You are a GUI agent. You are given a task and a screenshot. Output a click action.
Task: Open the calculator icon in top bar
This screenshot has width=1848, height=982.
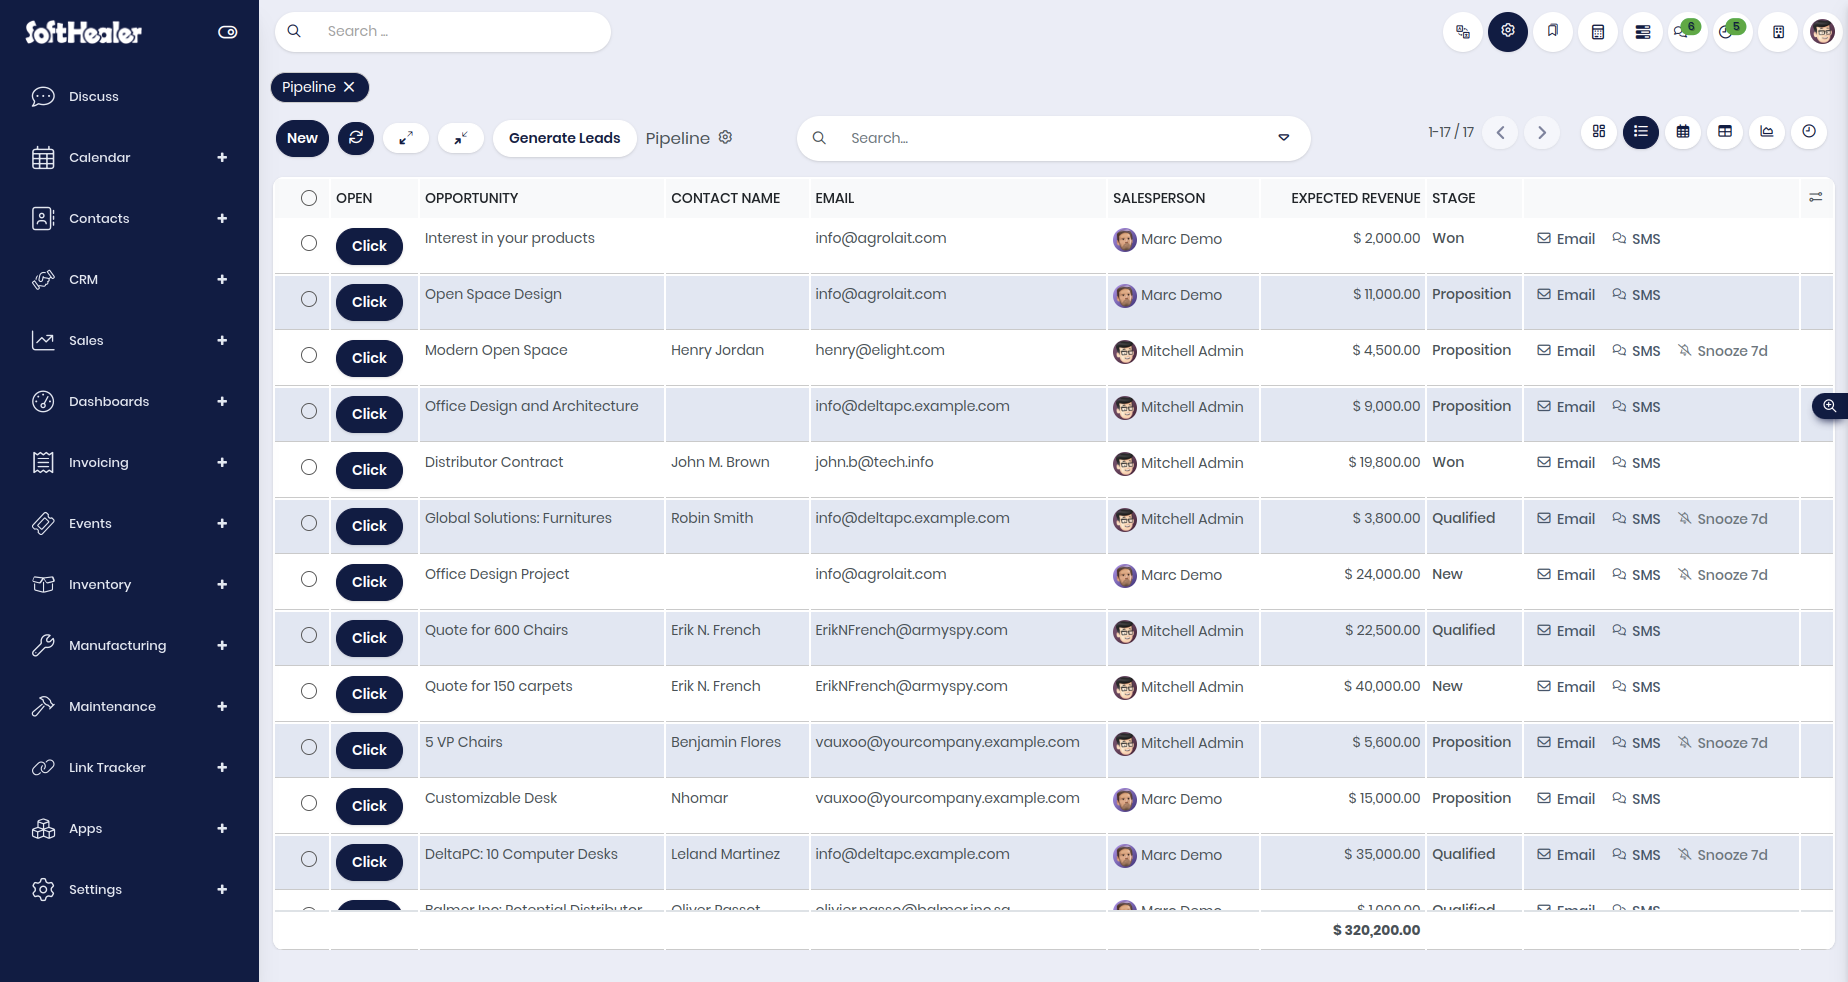click(x=1598, y=32)
